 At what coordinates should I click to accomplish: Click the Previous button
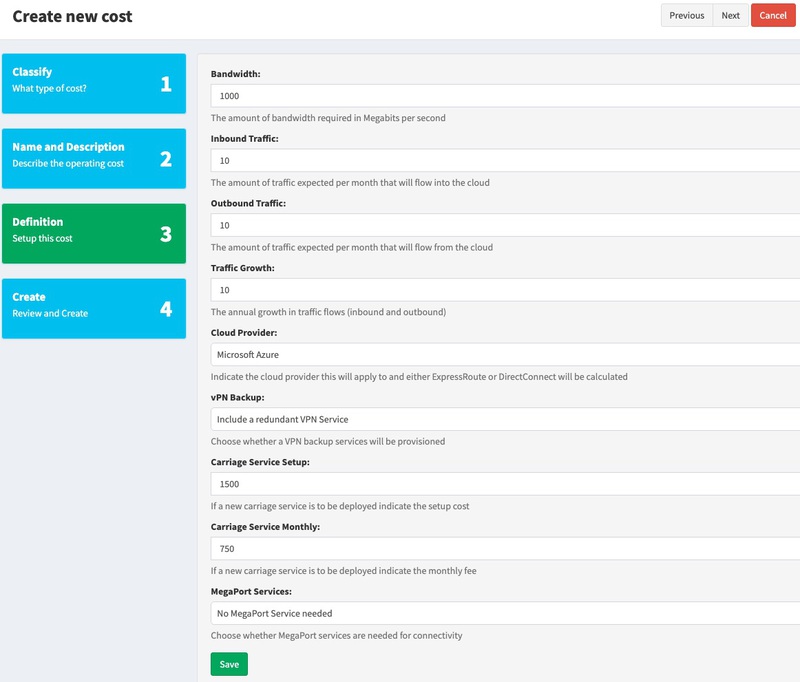pyautogui.click(x=687, y=15)
